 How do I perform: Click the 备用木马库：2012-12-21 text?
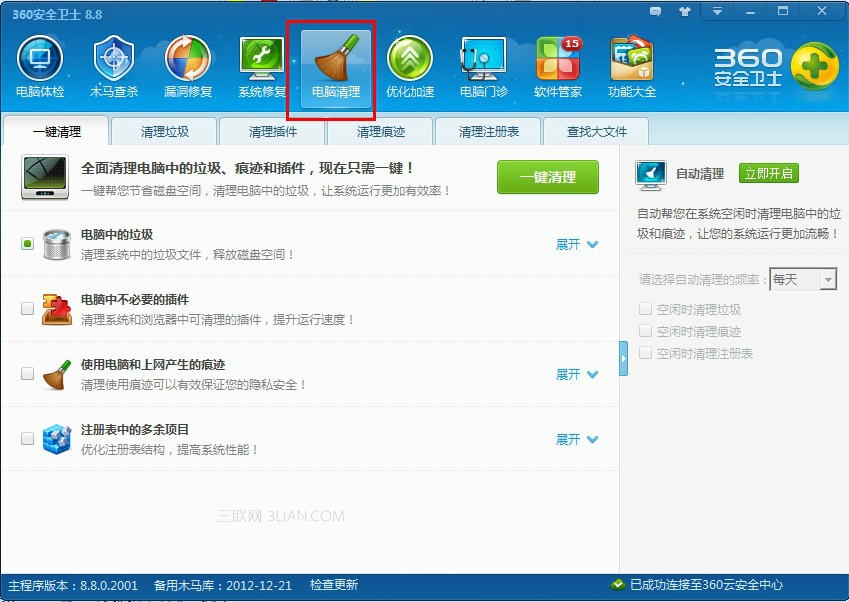223,585
